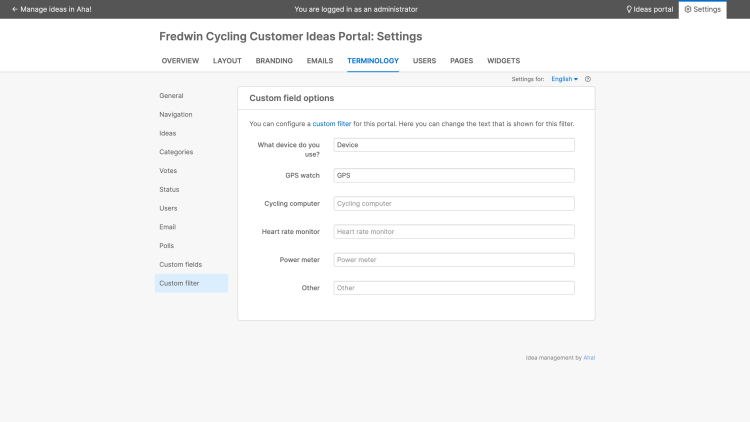Open Ideas section in the sidebar
The image size is (750, 422).
[x=168, y=133]
